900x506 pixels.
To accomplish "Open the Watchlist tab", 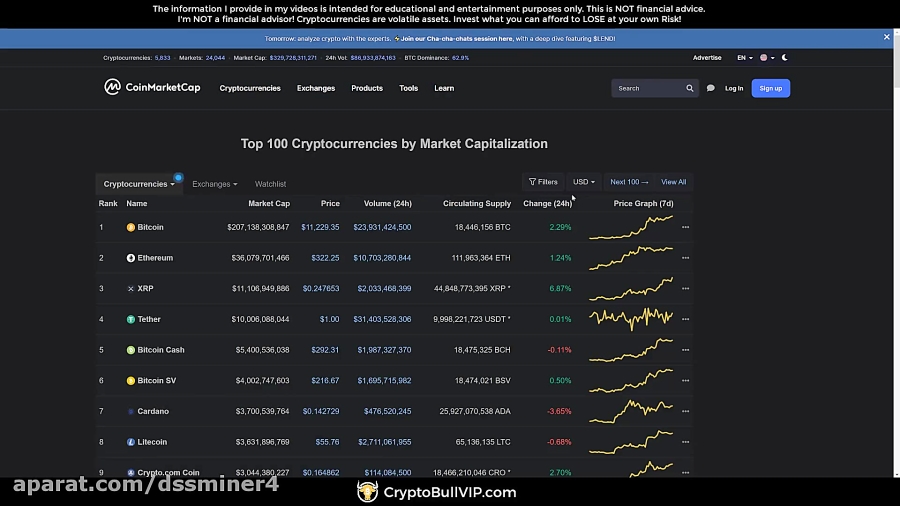I will click(x=270, y=184).
